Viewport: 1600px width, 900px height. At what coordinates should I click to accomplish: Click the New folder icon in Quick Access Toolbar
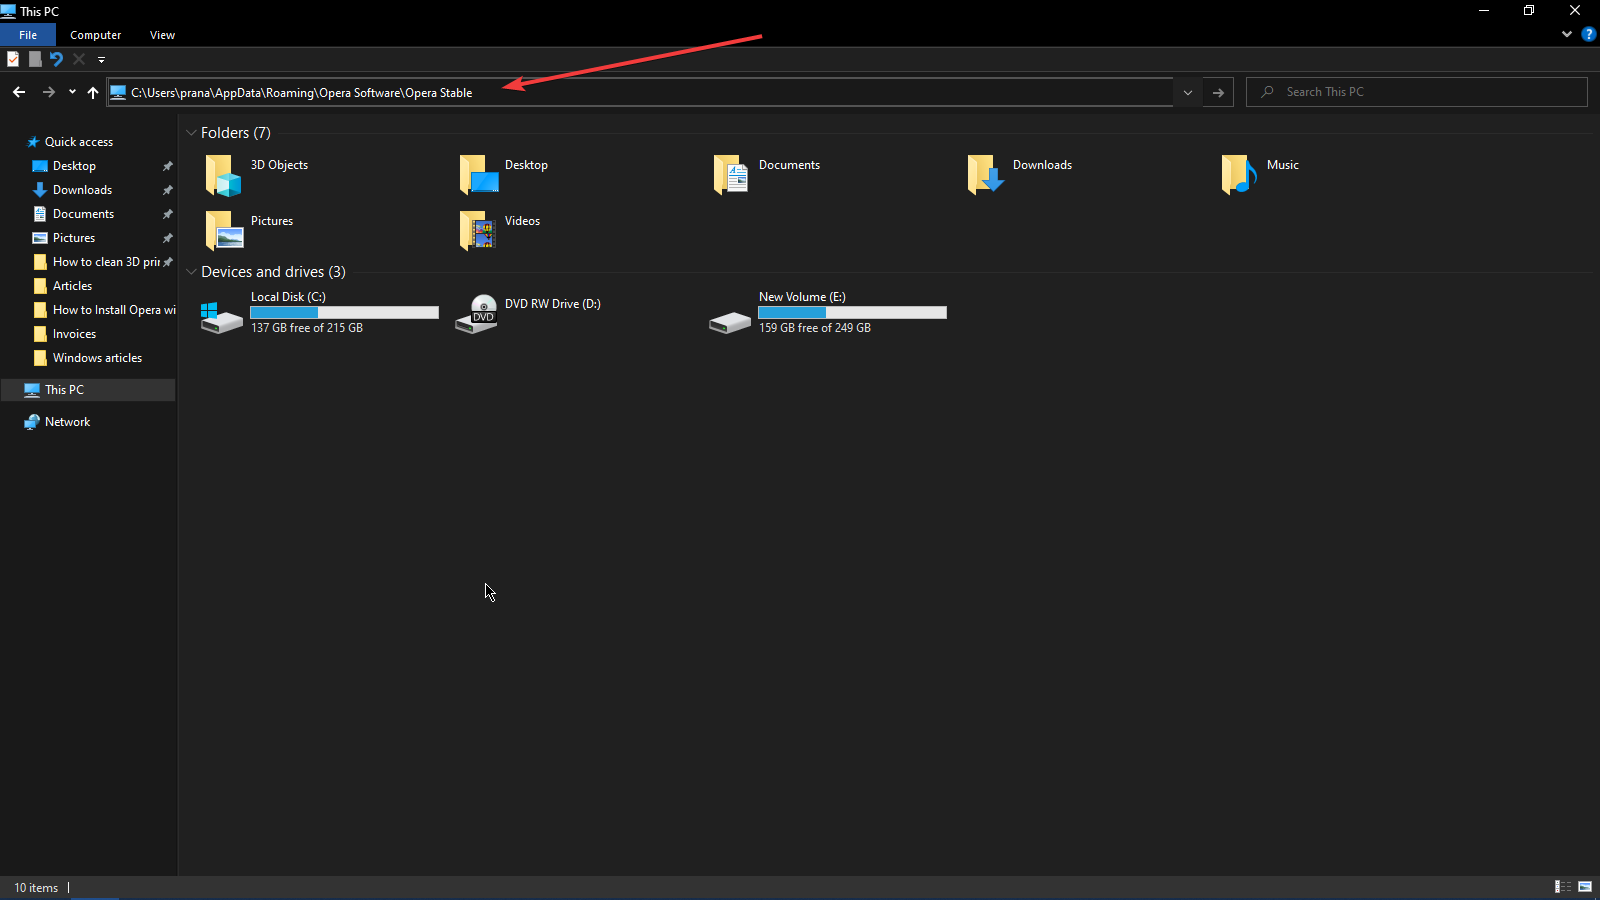[35, 59]
